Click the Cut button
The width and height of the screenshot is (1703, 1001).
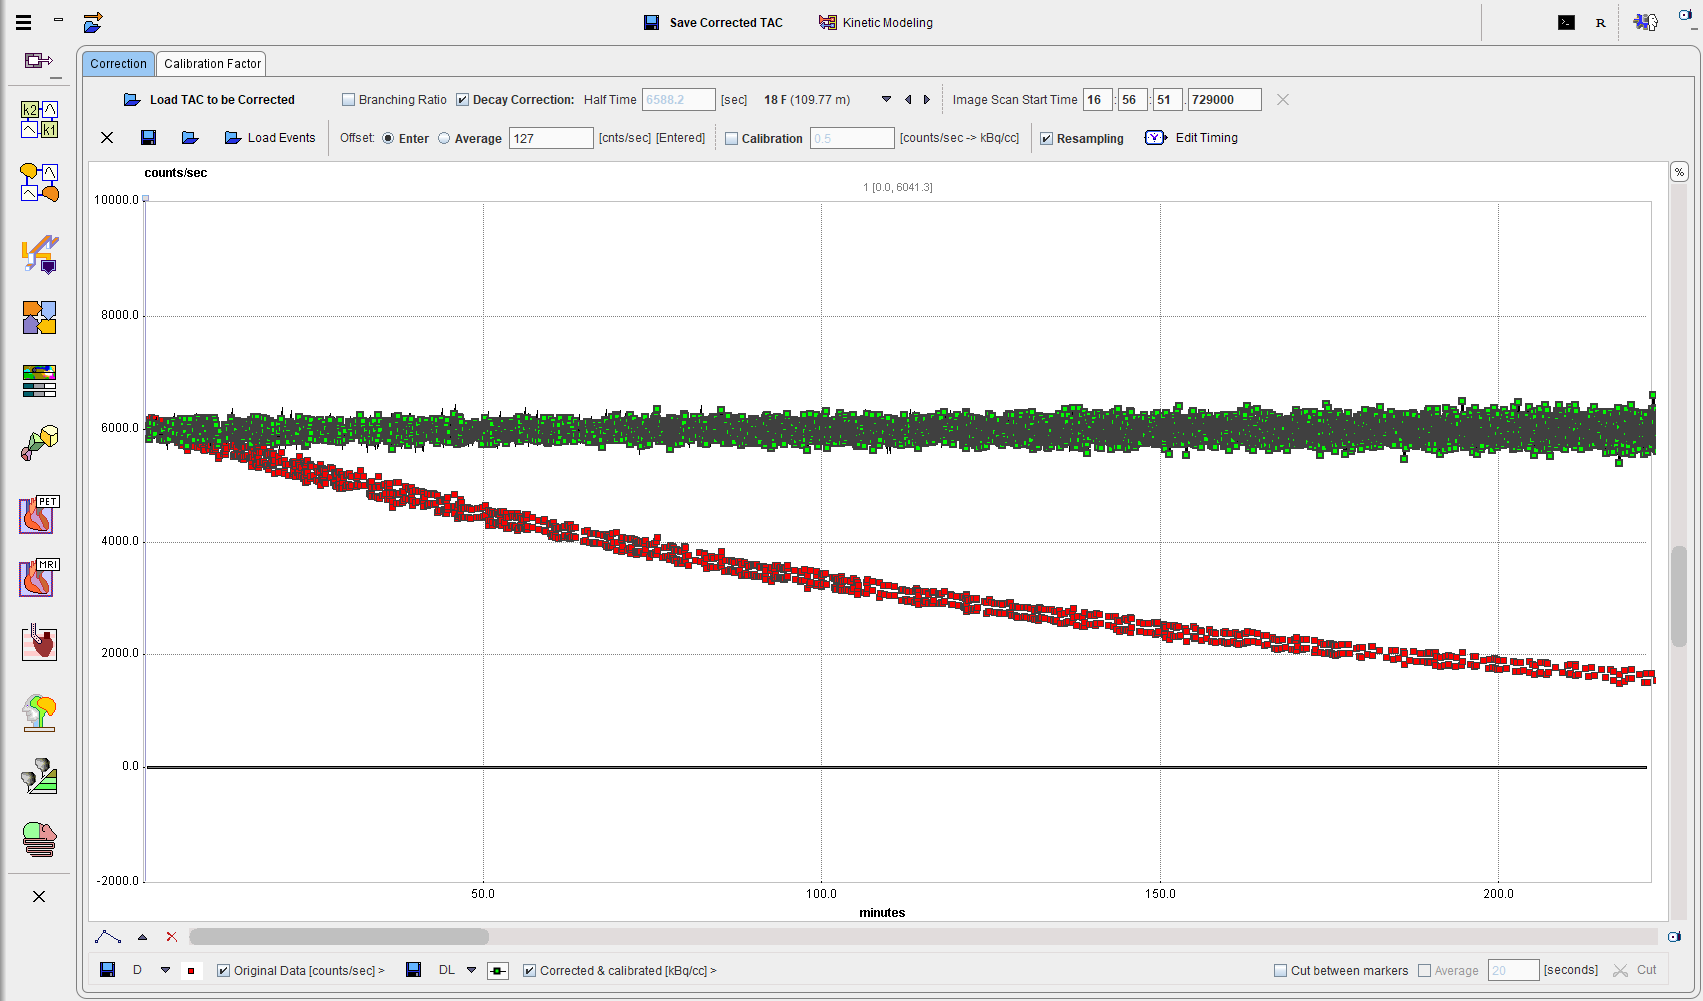coord(1635,970)
